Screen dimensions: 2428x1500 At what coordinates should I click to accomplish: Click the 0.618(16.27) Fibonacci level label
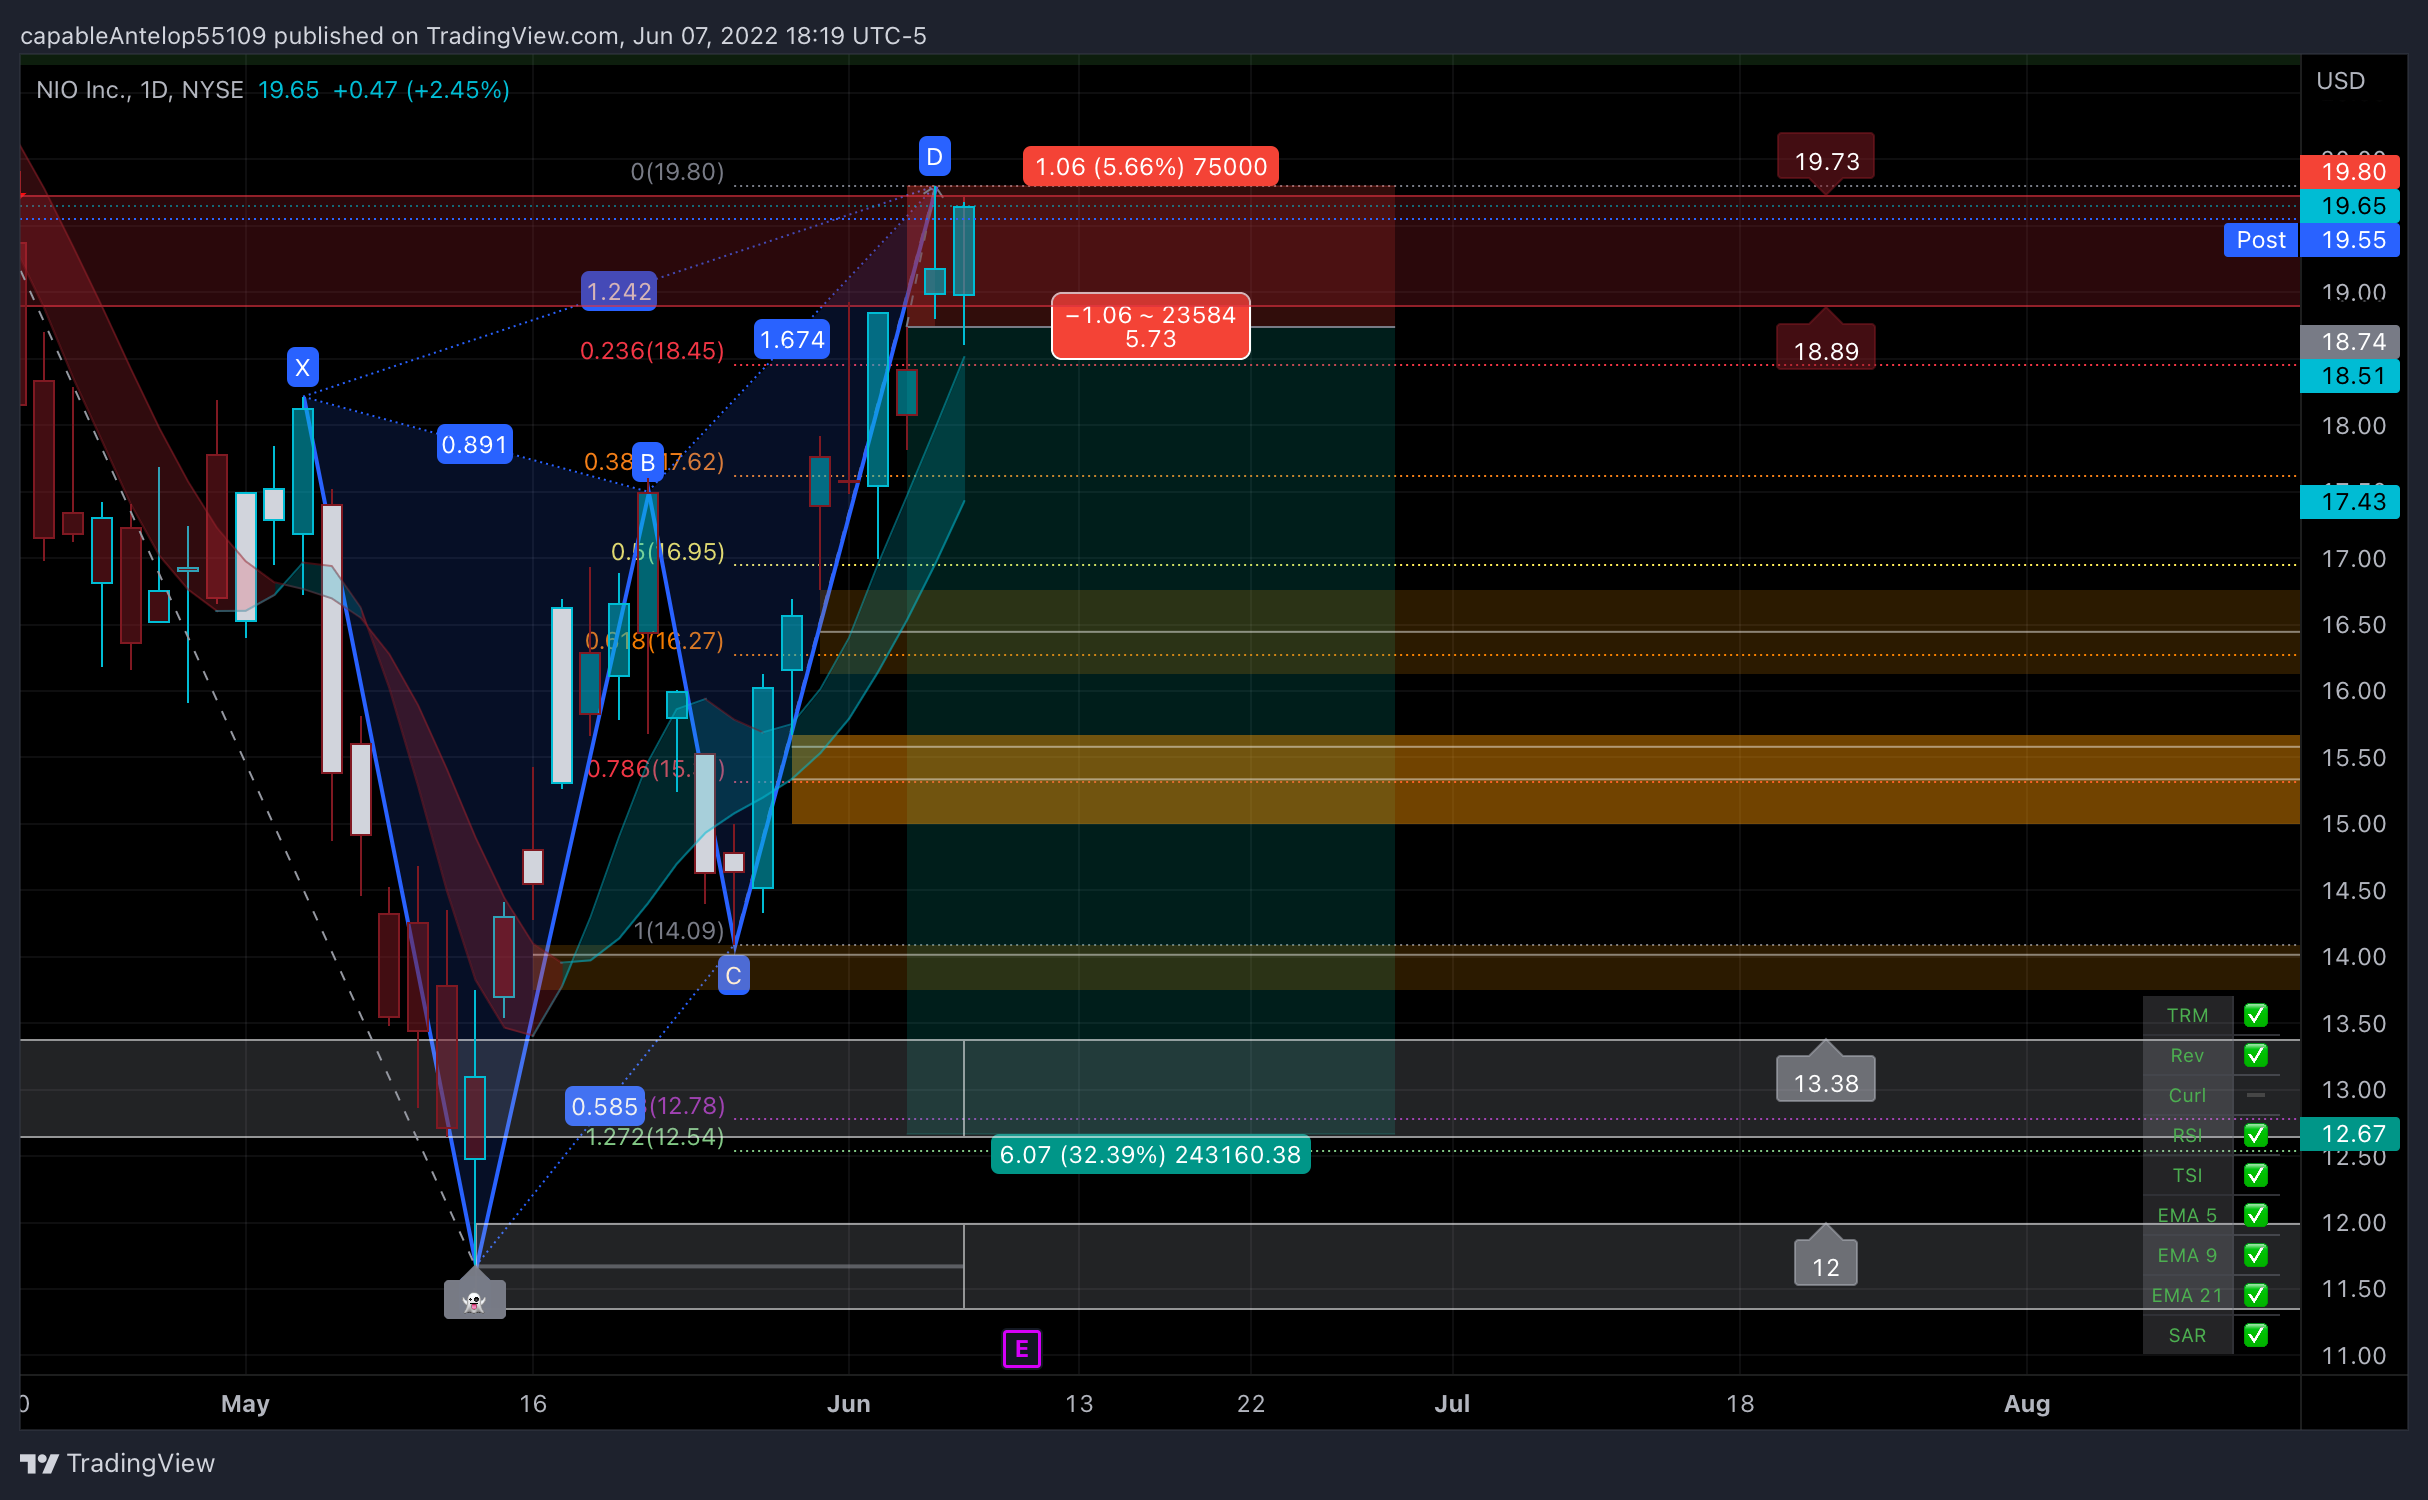click(x=654, y=640)
